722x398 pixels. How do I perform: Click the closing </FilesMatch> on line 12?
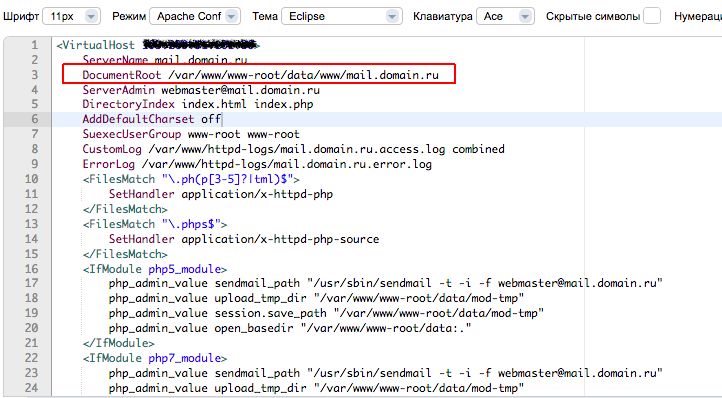125,209
